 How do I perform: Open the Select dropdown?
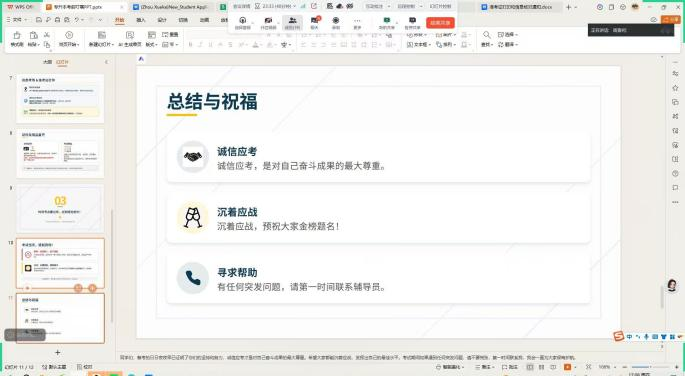coord(508,34)
